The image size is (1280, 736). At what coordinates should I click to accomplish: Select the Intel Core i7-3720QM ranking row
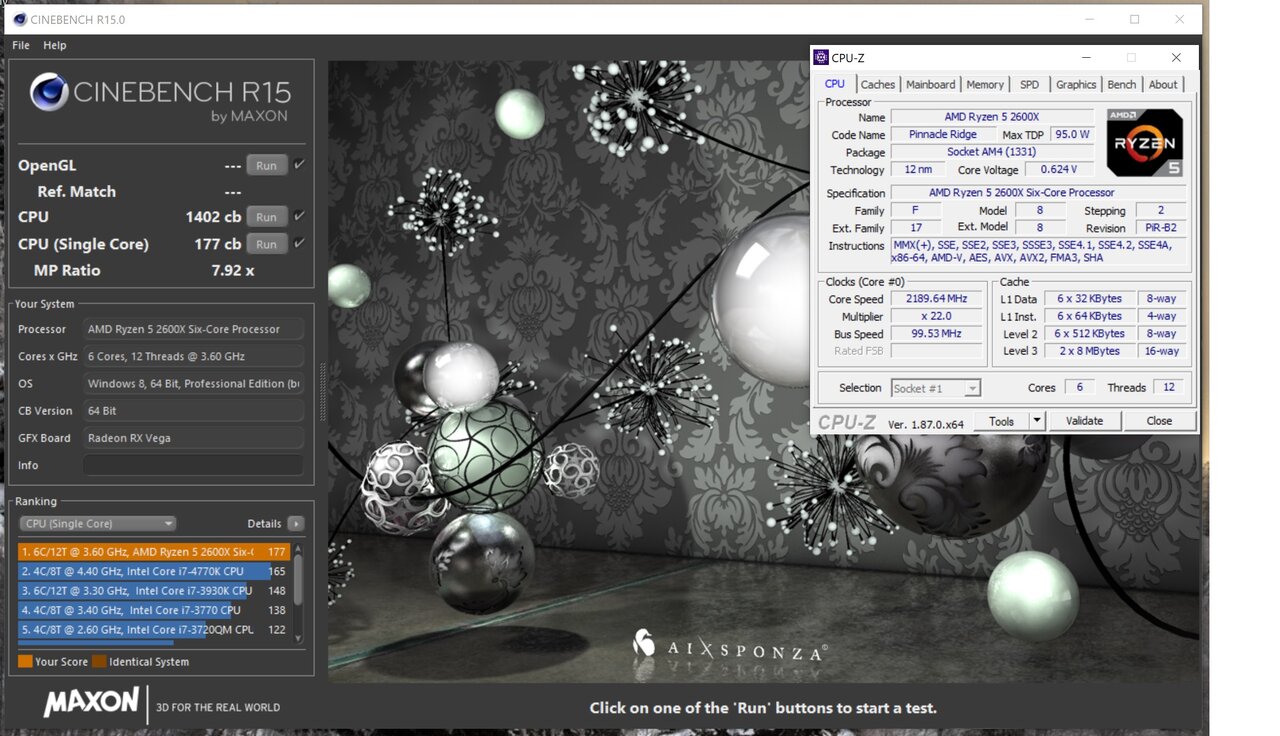pos(154,630)
